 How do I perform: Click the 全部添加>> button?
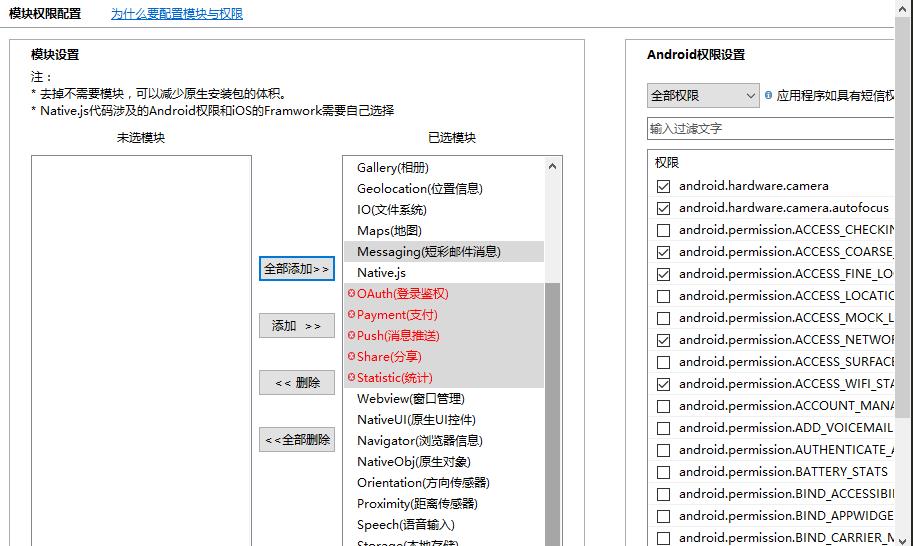297,269
